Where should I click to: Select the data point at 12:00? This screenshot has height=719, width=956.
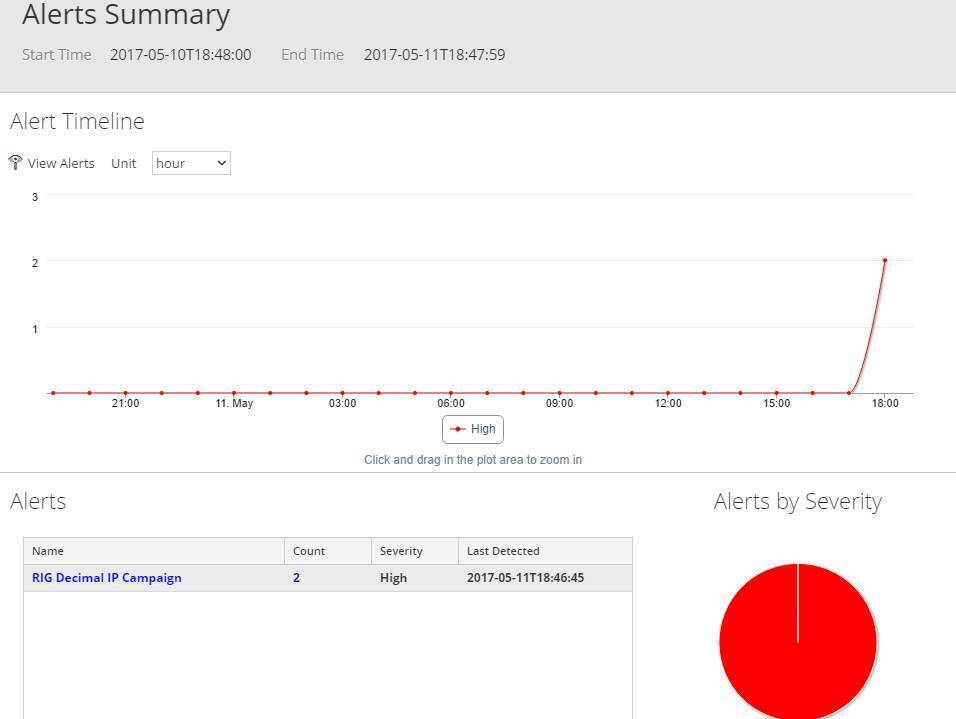click(668, 393)
